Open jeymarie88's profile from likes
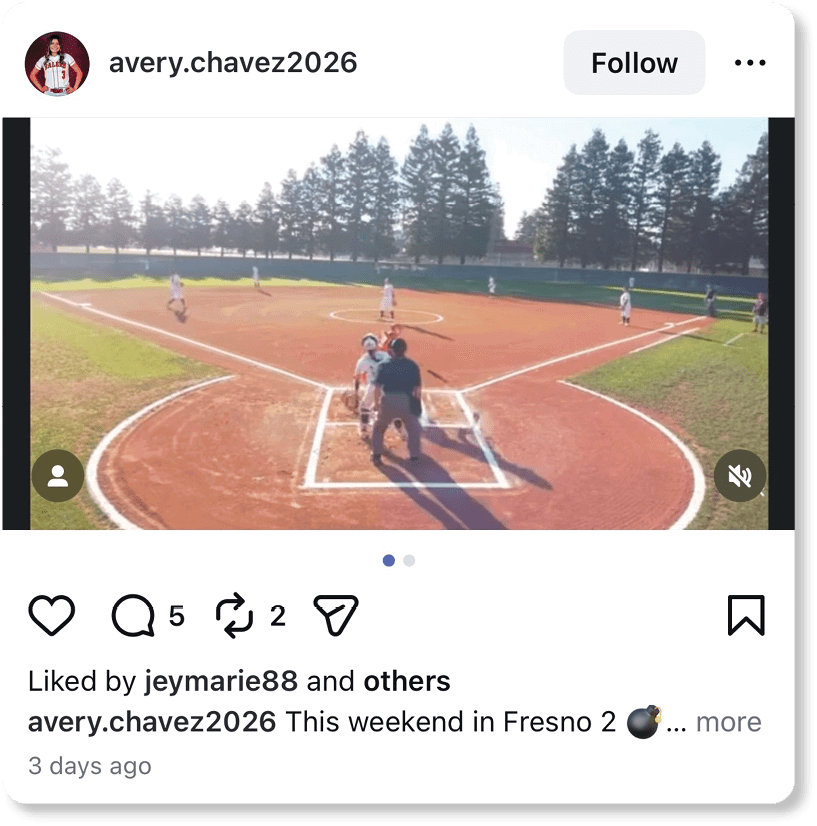Image resolution: width=817 pixels, height=826 pixels. 221,681
